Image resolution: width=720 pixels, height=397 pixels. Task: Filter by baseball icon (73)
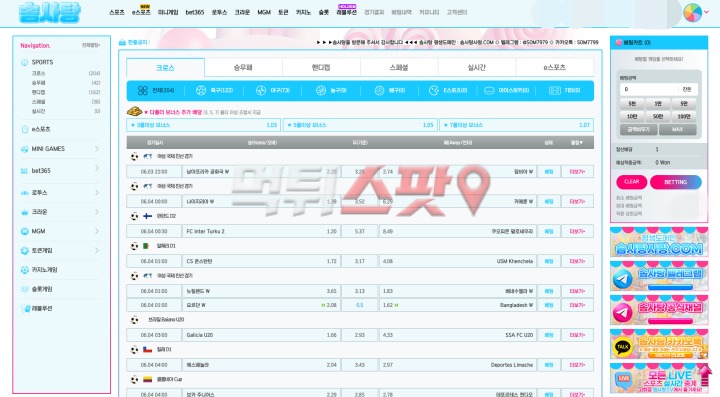[x=261, y=91]
